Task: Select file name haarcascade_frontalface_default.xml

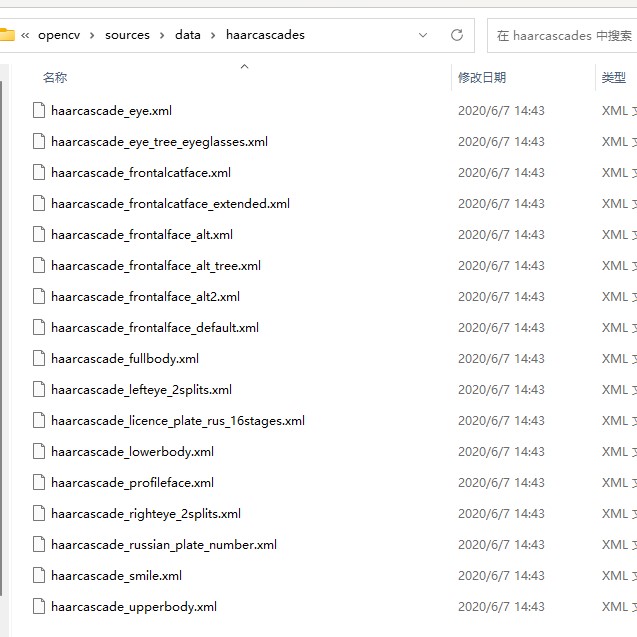Action: [155, 328]
